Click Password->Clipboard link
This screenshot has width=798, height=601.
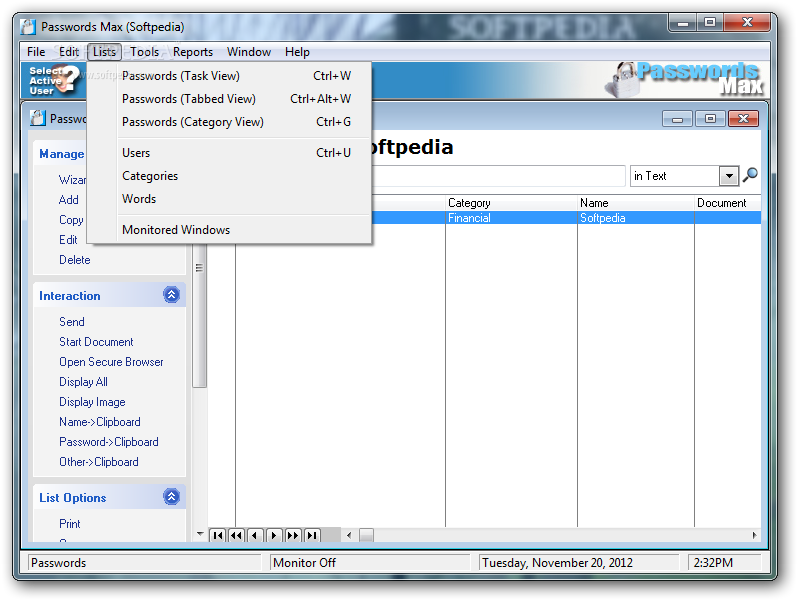109,442
